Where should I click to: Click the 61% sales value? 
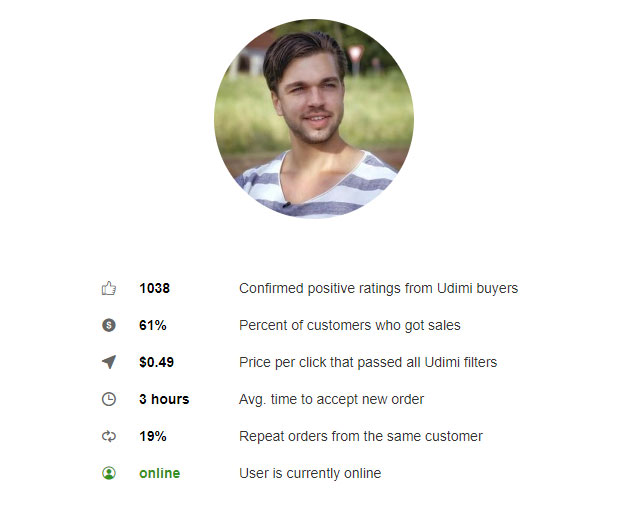click(x=153, y=325)
